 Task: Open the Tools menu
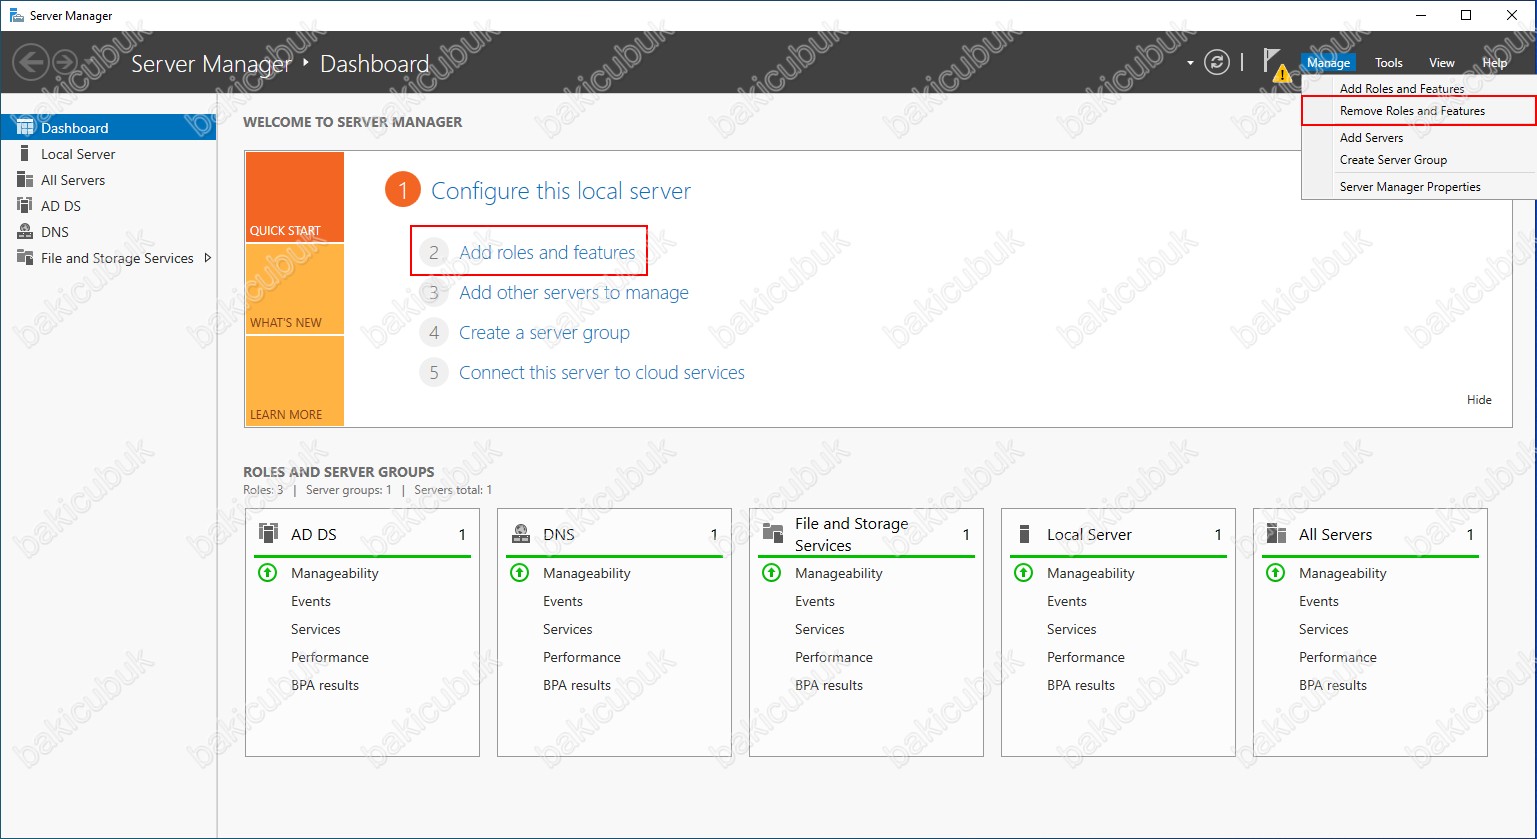point(1388,63)
